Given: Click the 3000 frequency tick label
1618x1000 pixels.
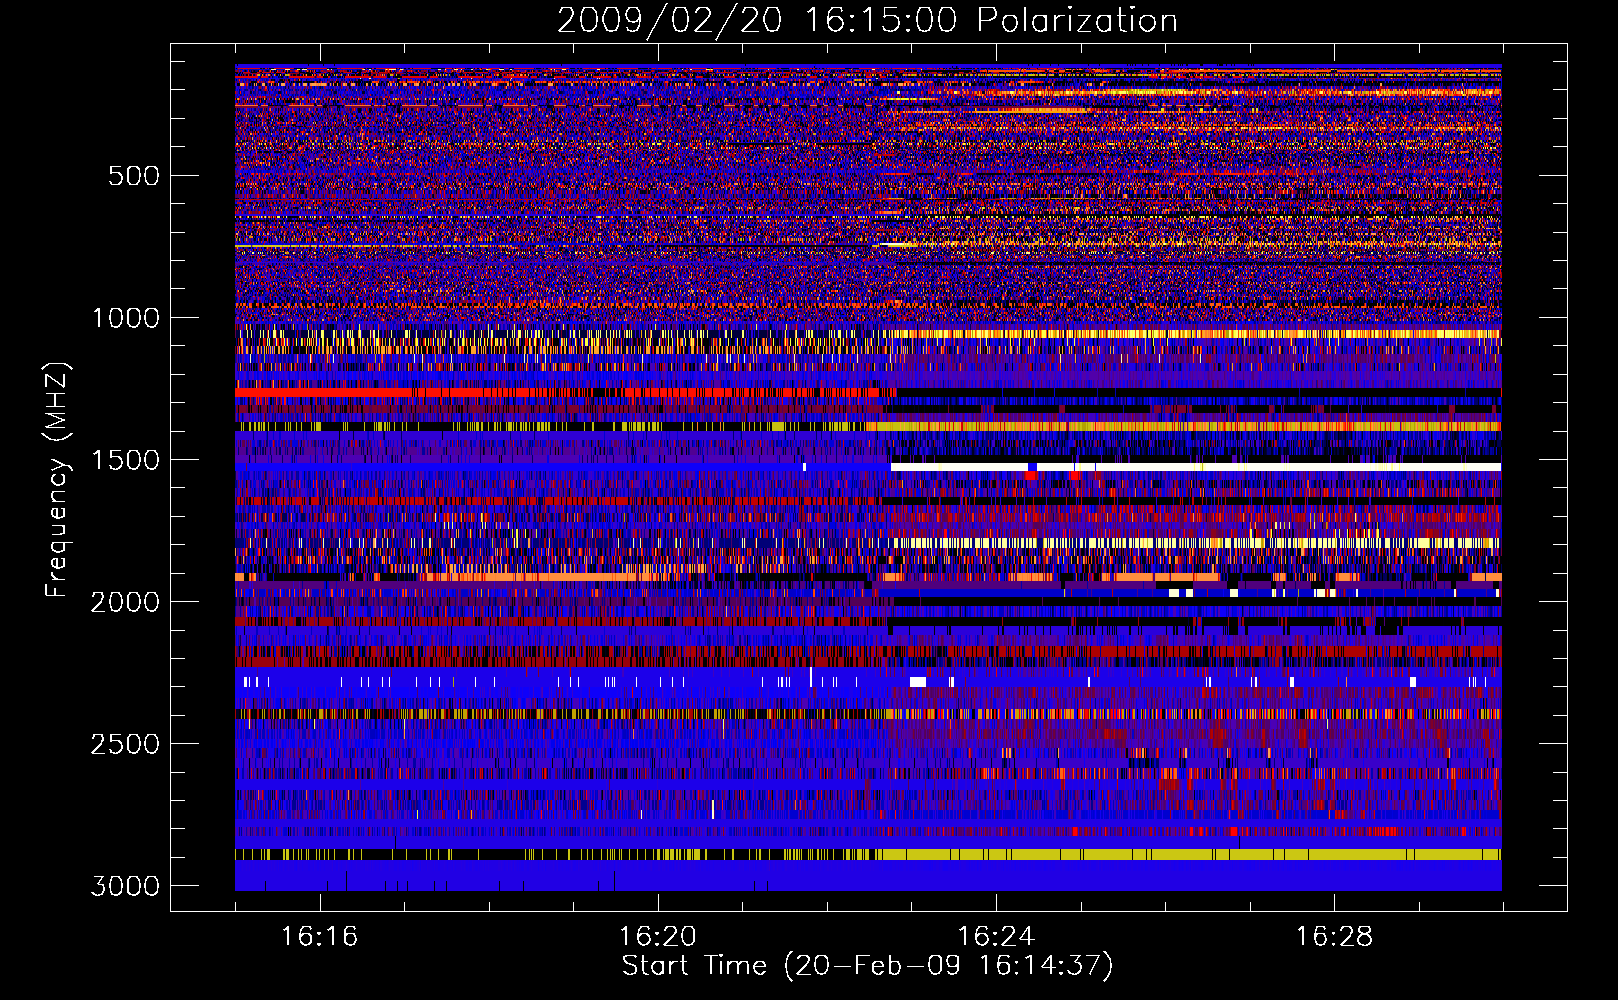Looking at the screenshot, I should coord(126,886).
